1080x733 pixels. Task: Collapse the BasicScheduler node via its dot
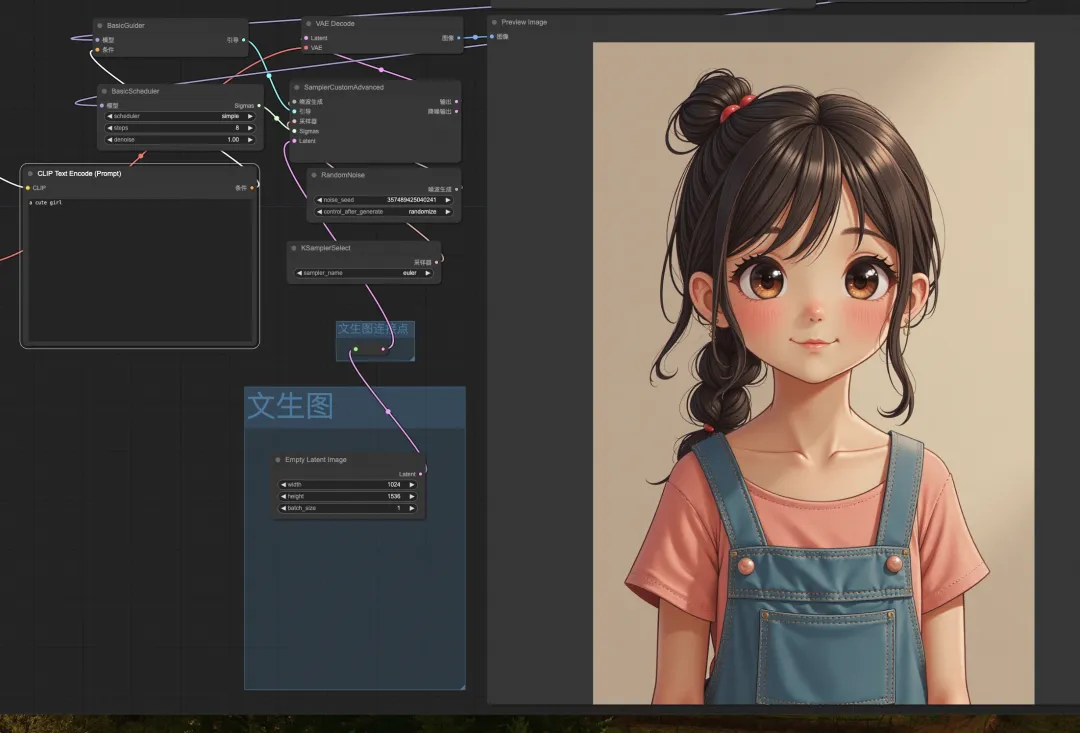(x=104, y=91)
